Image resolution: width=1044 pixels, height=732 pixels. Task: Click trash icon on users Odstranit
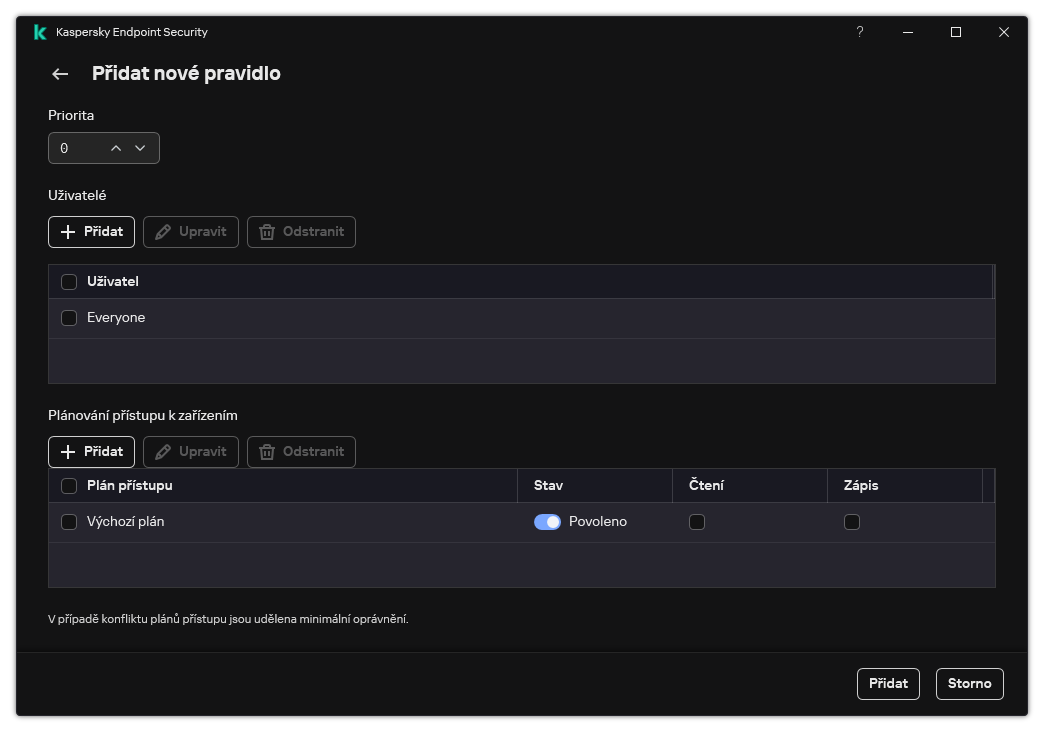(x=267, y=232)
